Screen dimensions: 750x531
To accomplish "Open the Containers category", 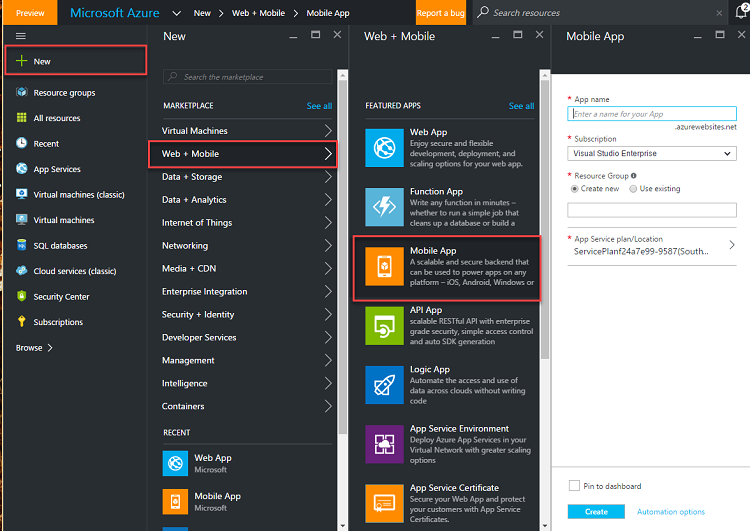I will click(x=247, y=406).
